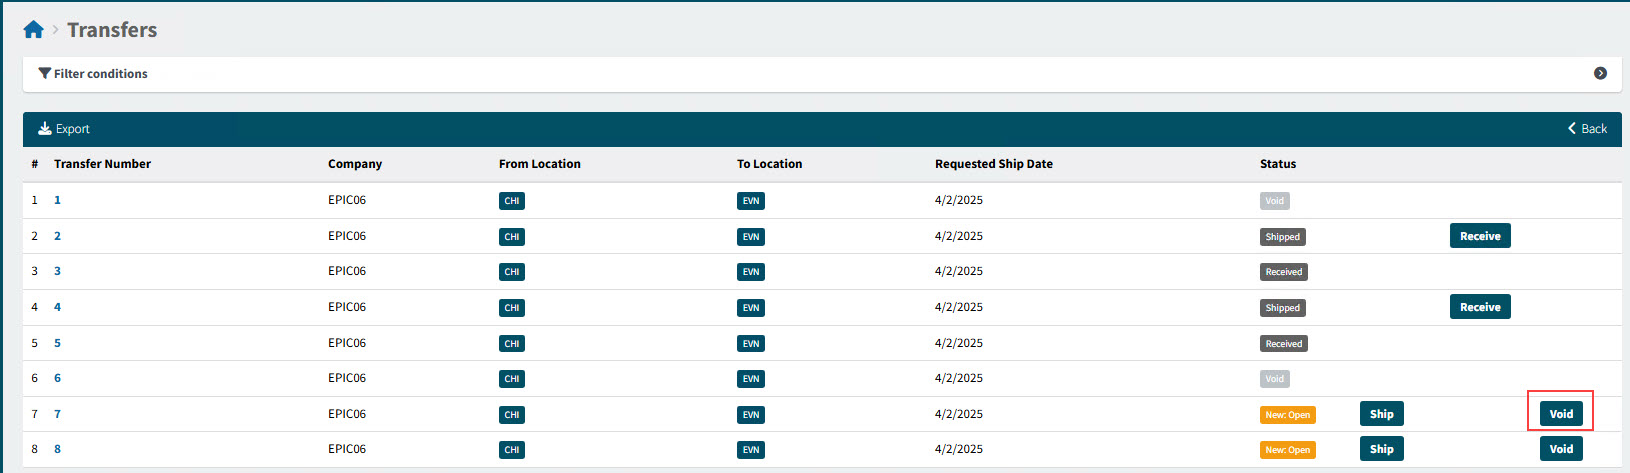
Task: Click New: Open status badge row 7
Action: (x=1287, y=415)
